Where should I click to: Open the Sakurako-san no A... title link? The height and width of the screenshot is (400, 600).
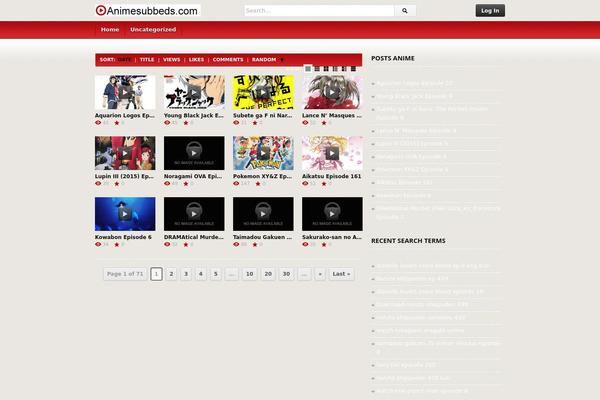(332, 237)
